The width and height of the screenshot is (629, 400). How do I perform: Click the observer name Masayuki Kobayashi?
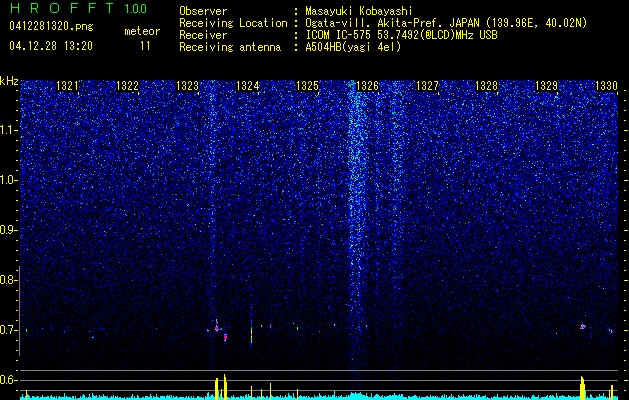click(359, 11)
